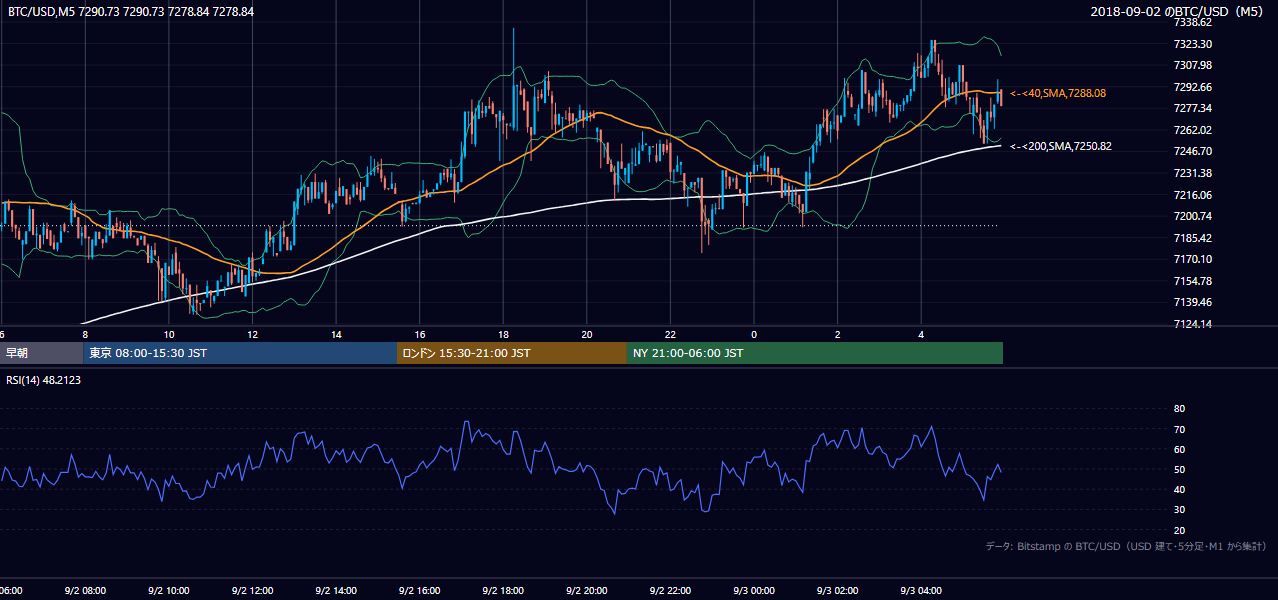Viewport: 1278px width, 600px height.
Task: Click price axis value 7185.42
Action: coord(1193,238)
